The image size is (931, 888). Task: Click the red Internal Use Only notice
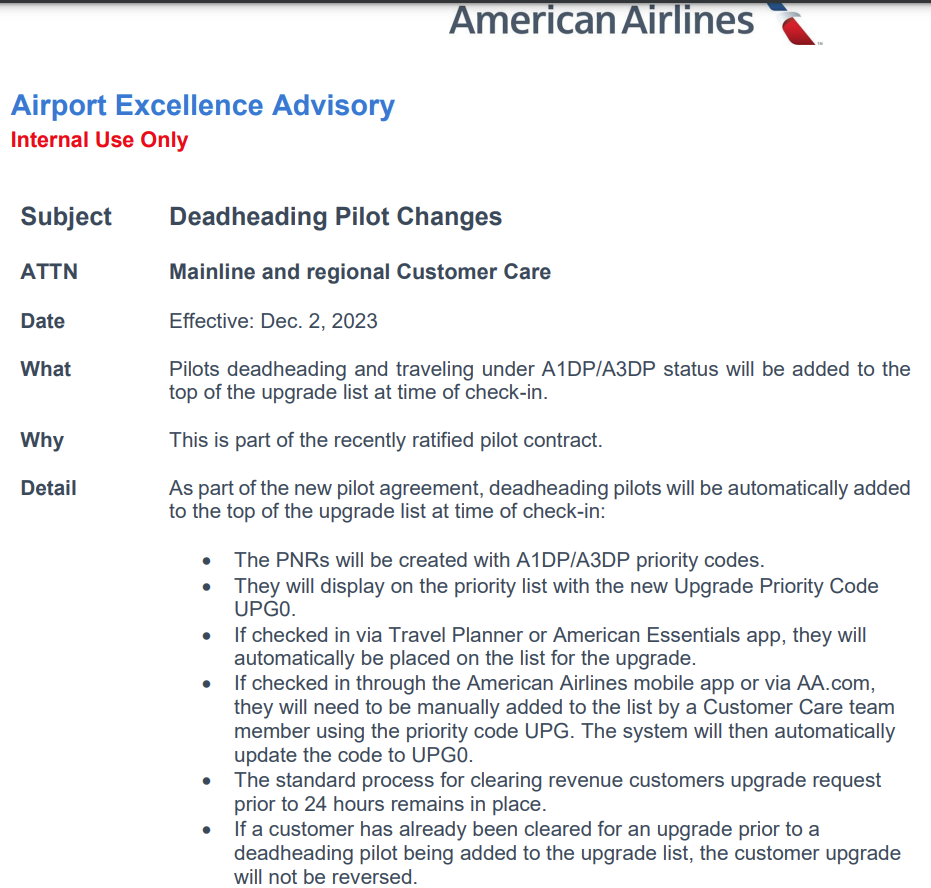coord(99,140)
